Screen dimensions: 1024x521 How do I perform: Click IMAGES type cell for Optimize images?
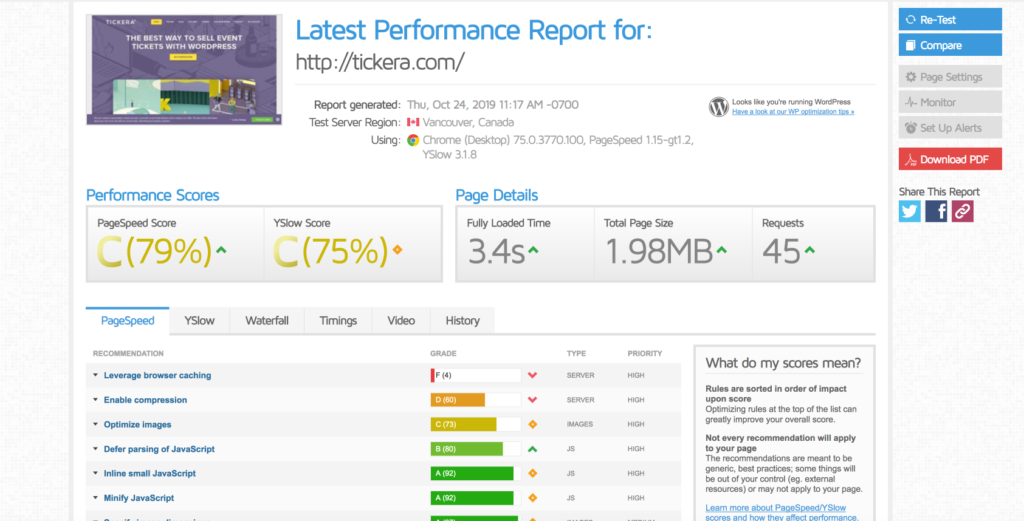(580, 424)
